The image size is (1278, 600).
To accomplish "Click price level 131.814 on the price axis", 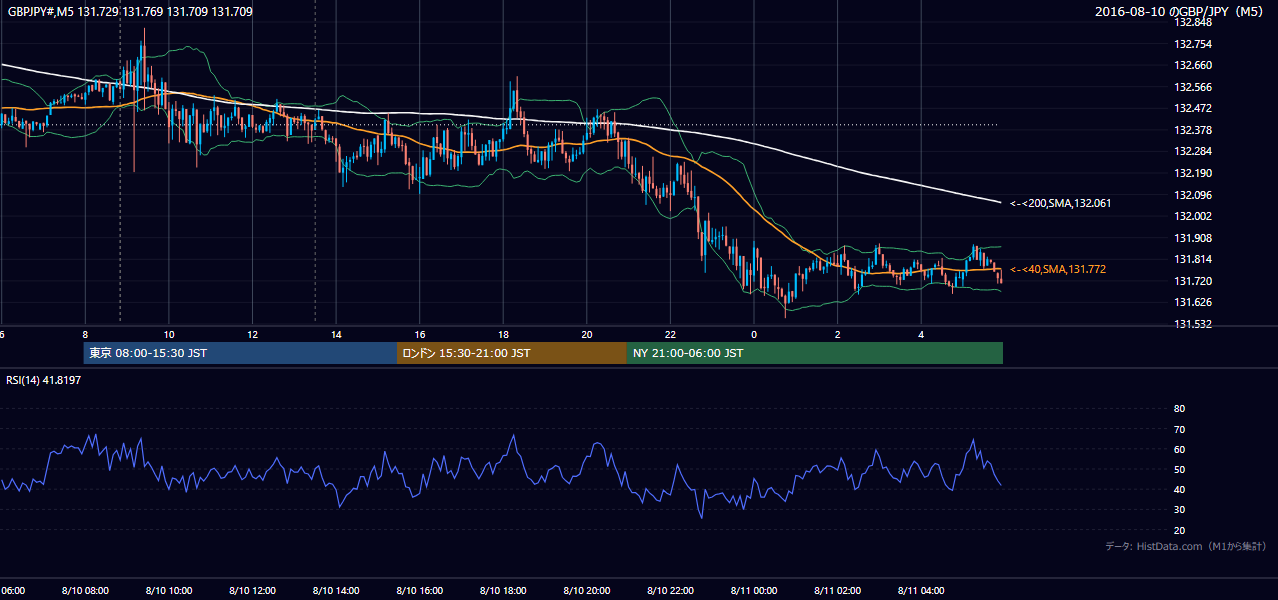I will 1192,259.
